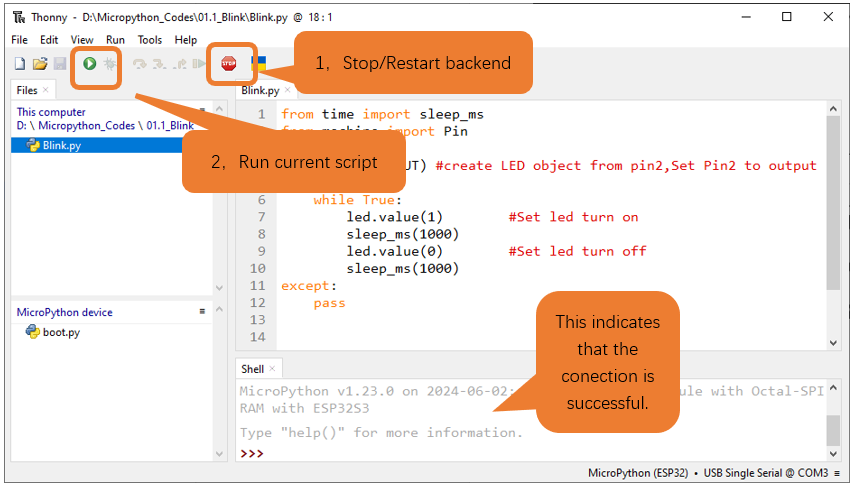Click code line 'led.value(0)'

(394, 252)
